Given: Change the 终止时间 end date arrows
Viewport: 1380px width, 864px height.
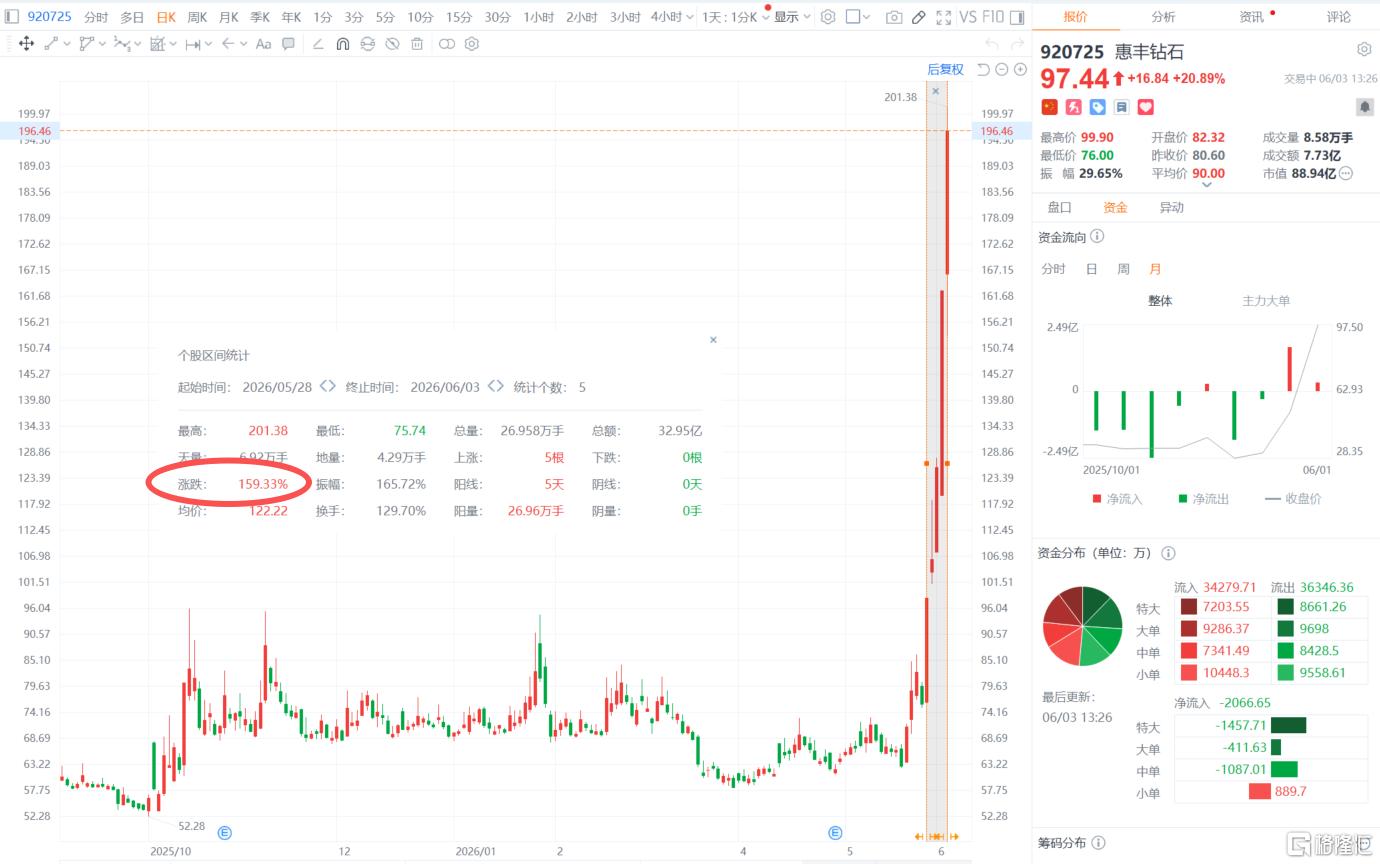Looking at the screenshot, I should click(495, 387).
